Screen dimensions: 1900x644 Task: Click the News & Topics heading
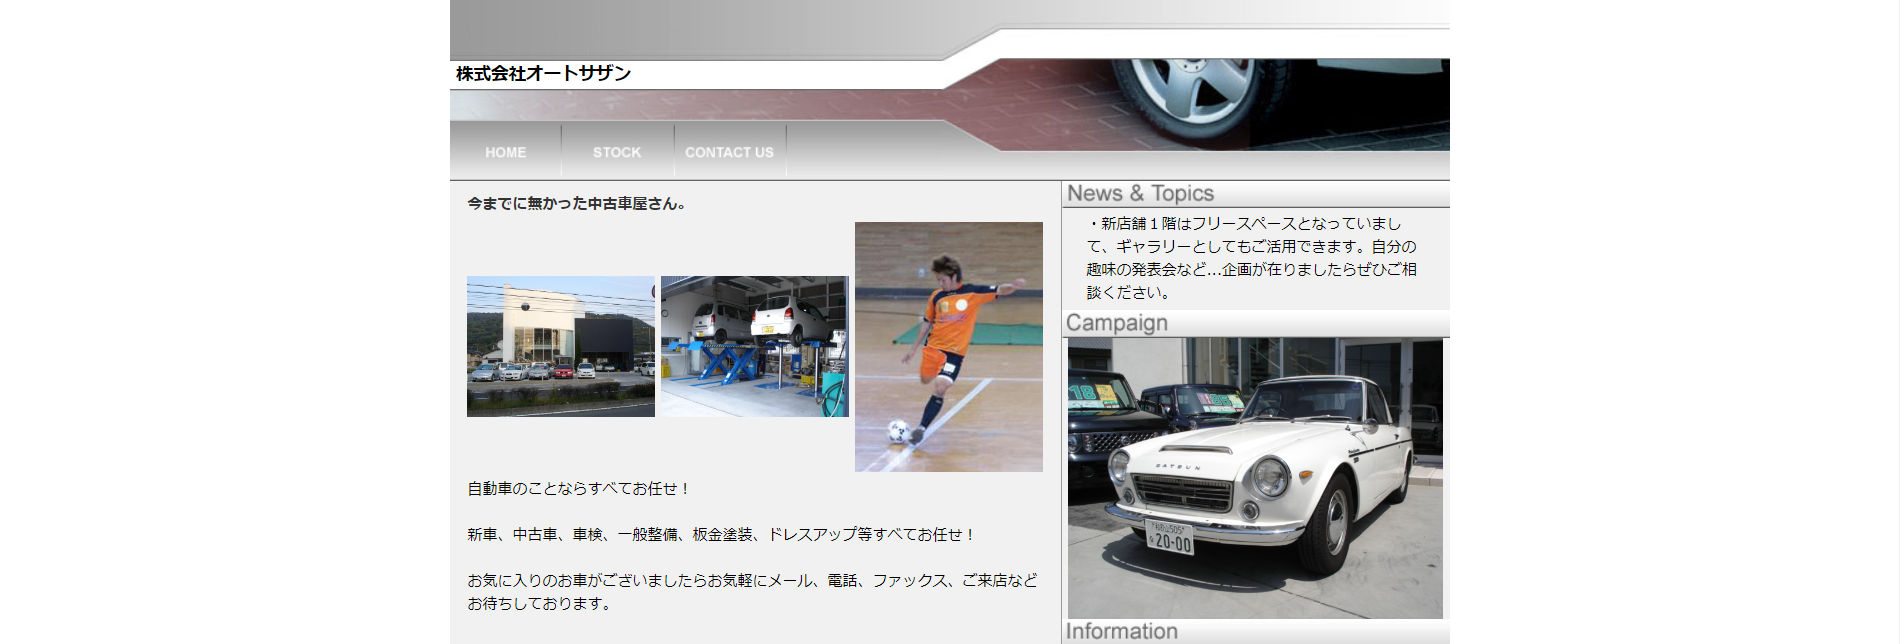click(1140, 193)
